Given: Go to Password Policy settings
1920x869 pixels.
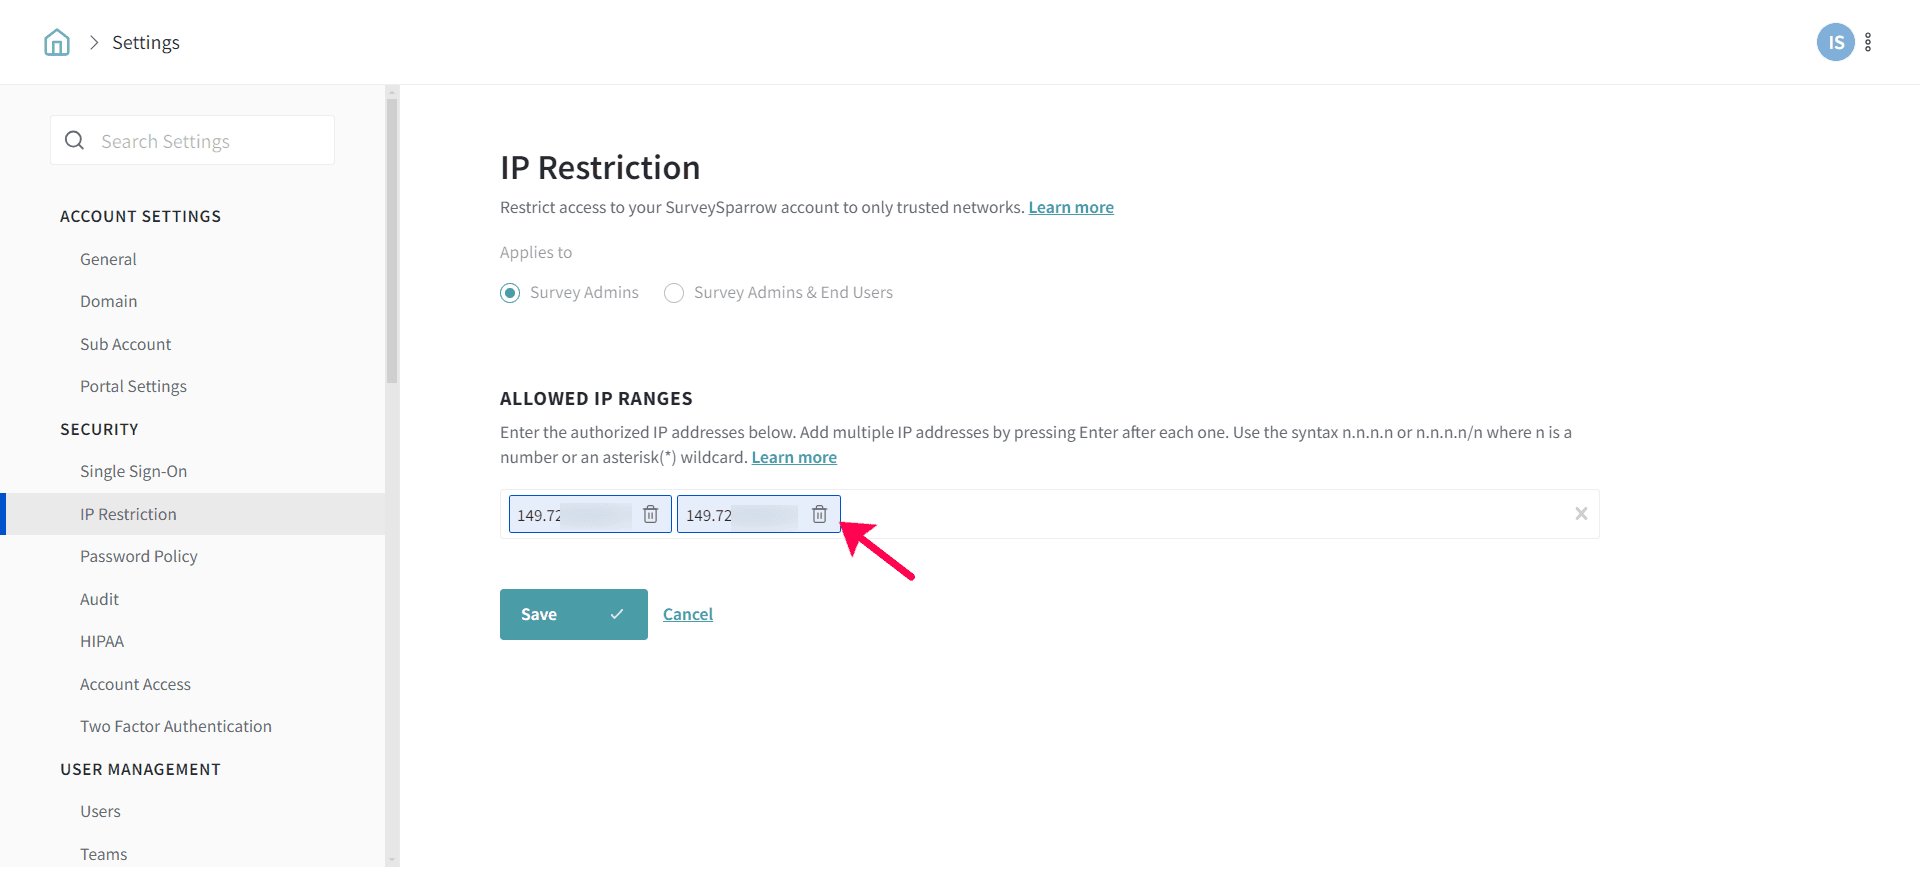Looking at the screenshot, I should click(138, 556).
